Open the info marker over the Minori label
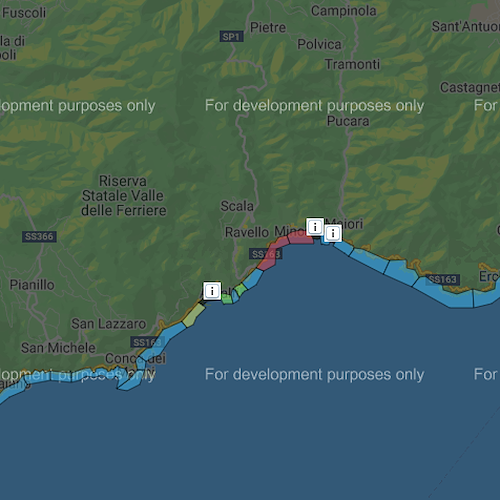The image size is (500, 500). coord(315,227)
